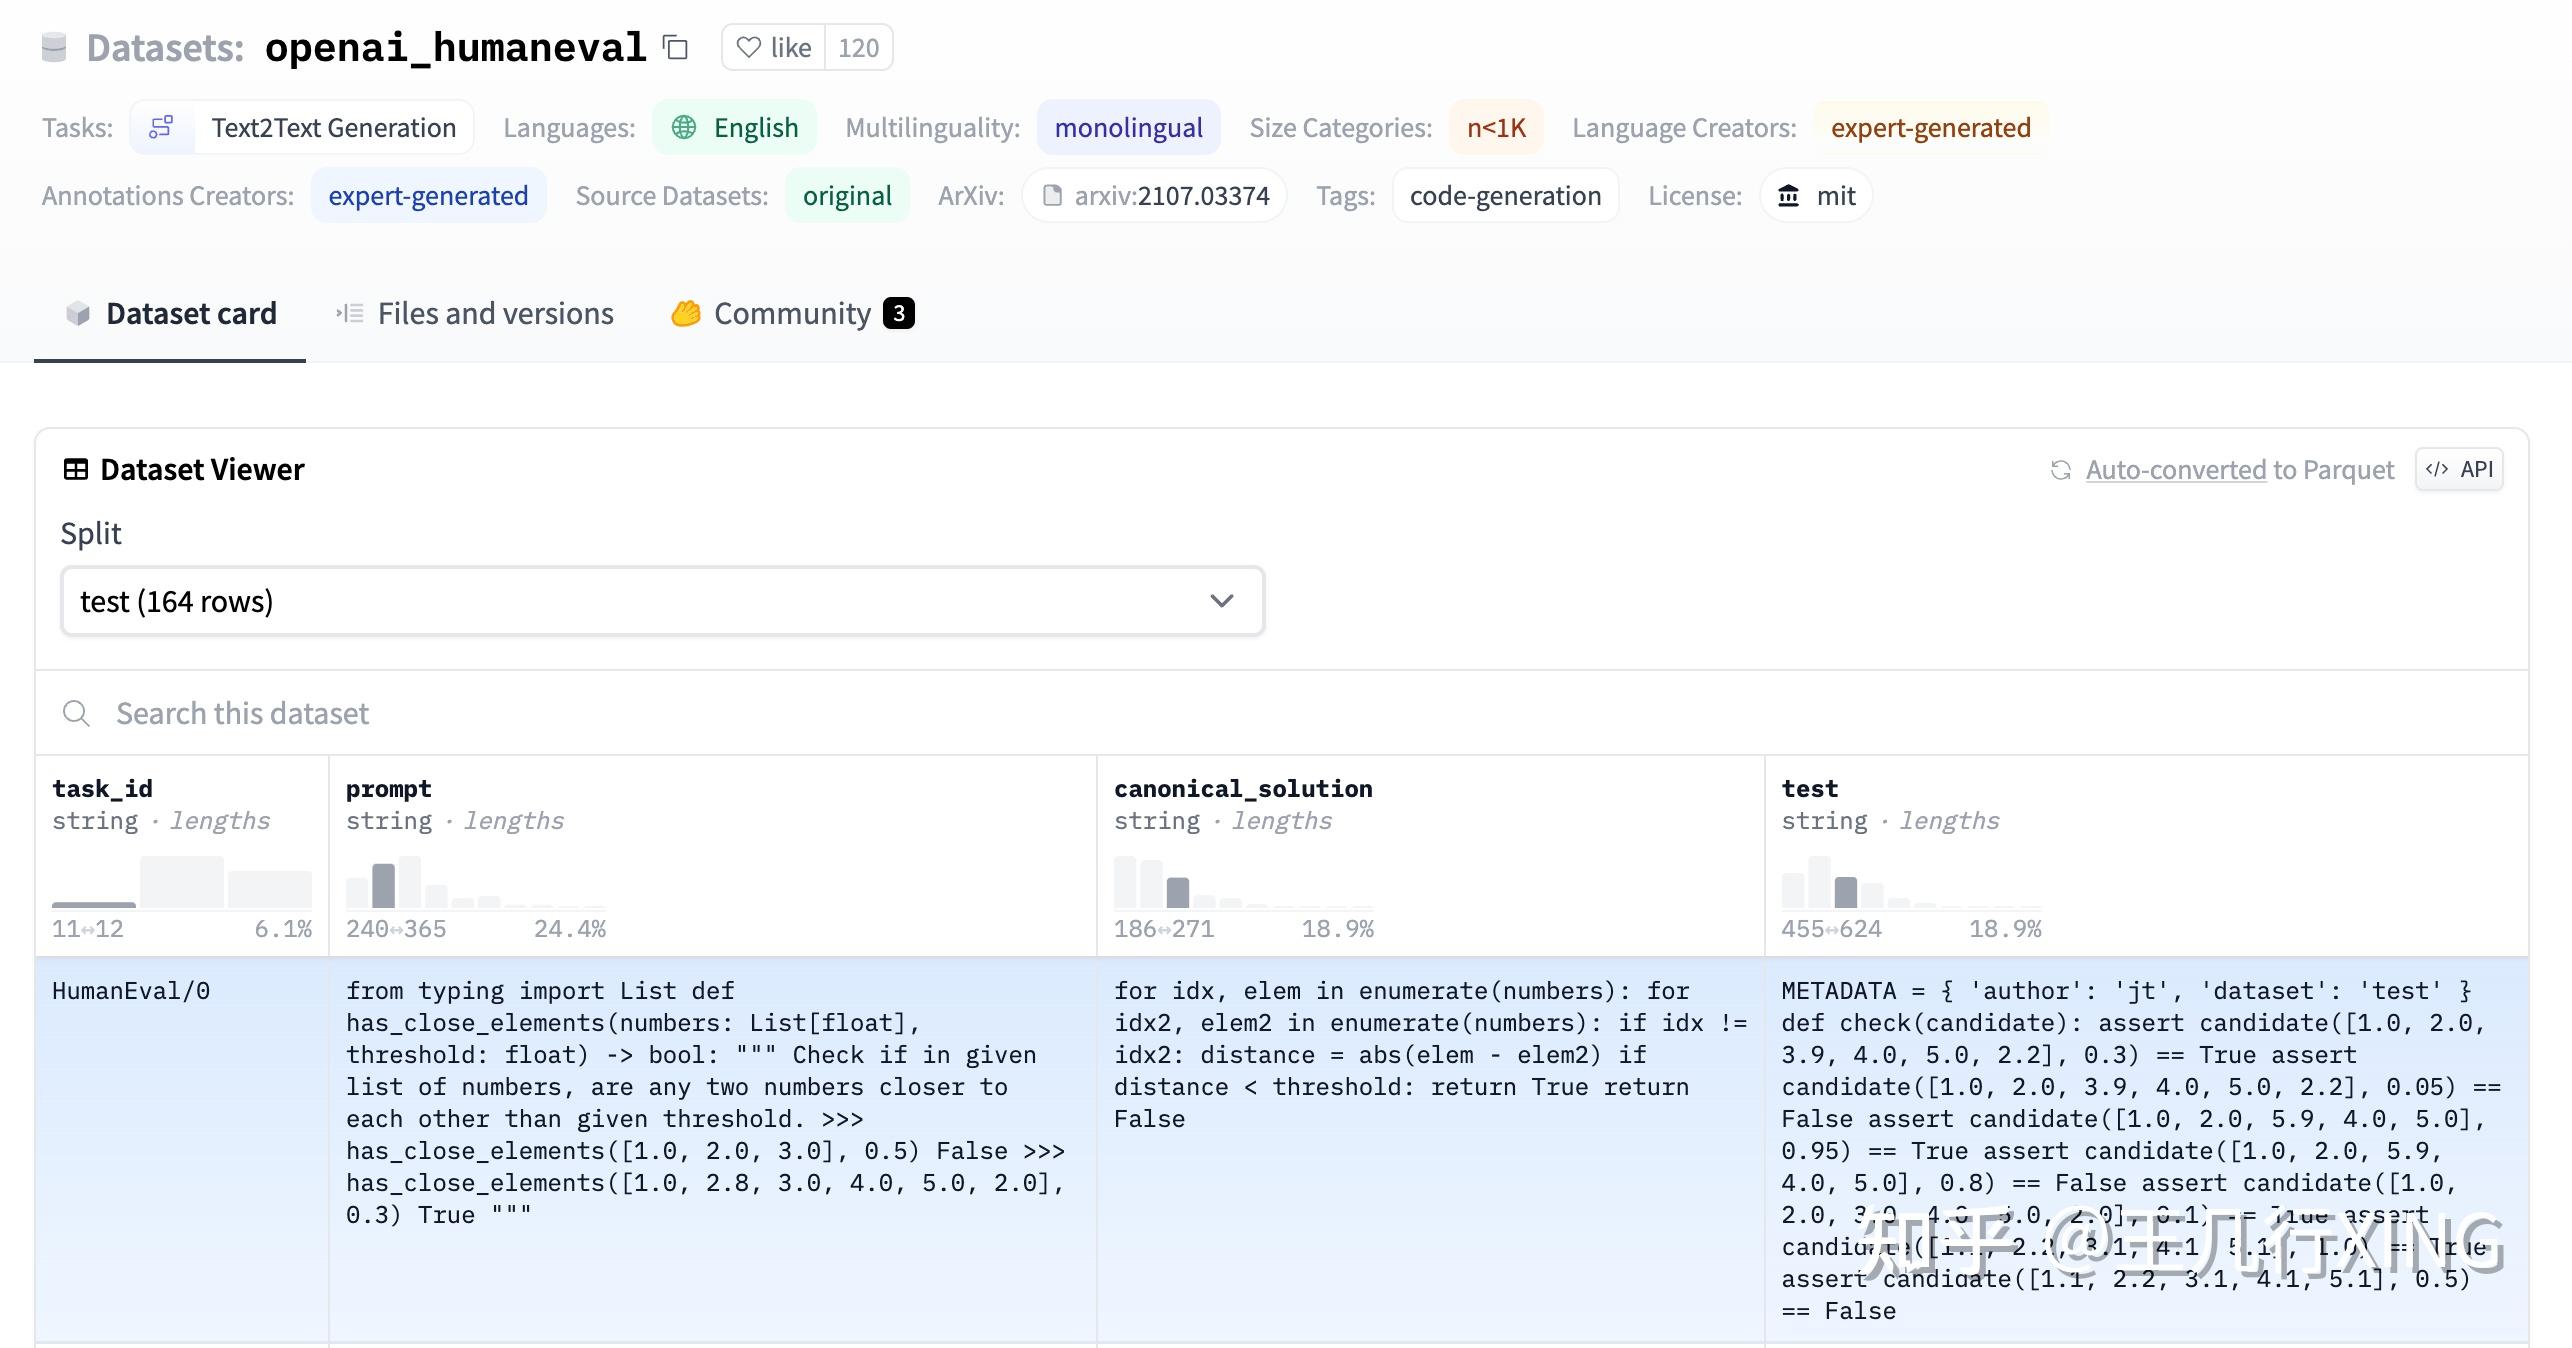Click the code-generation tag

point(1505,196)
